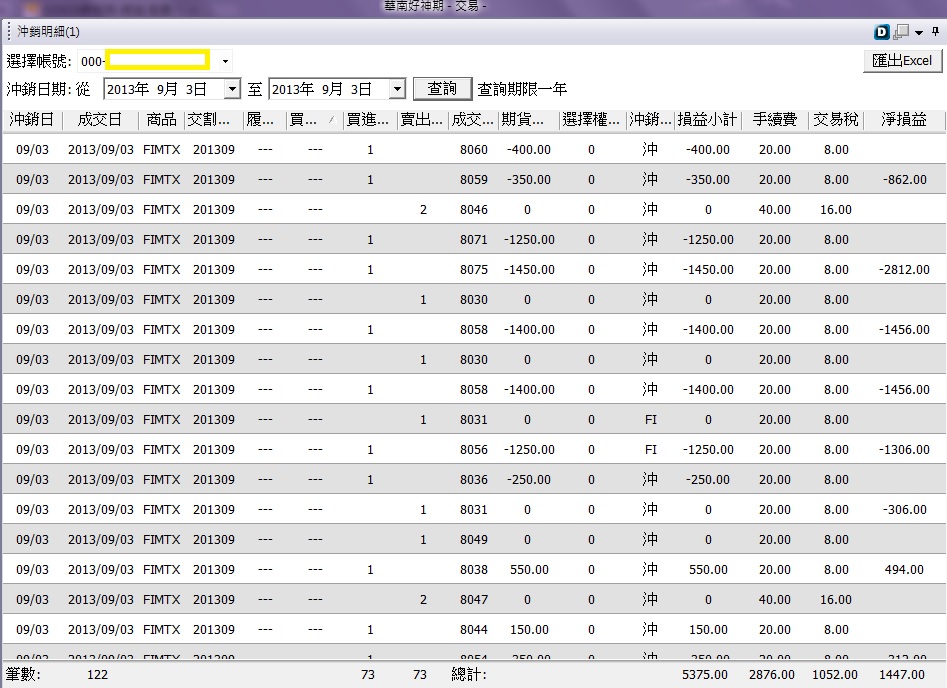Select the net P/L cell -306.00
The width and height of the screenshot is (947, 688).
(904, 509)
